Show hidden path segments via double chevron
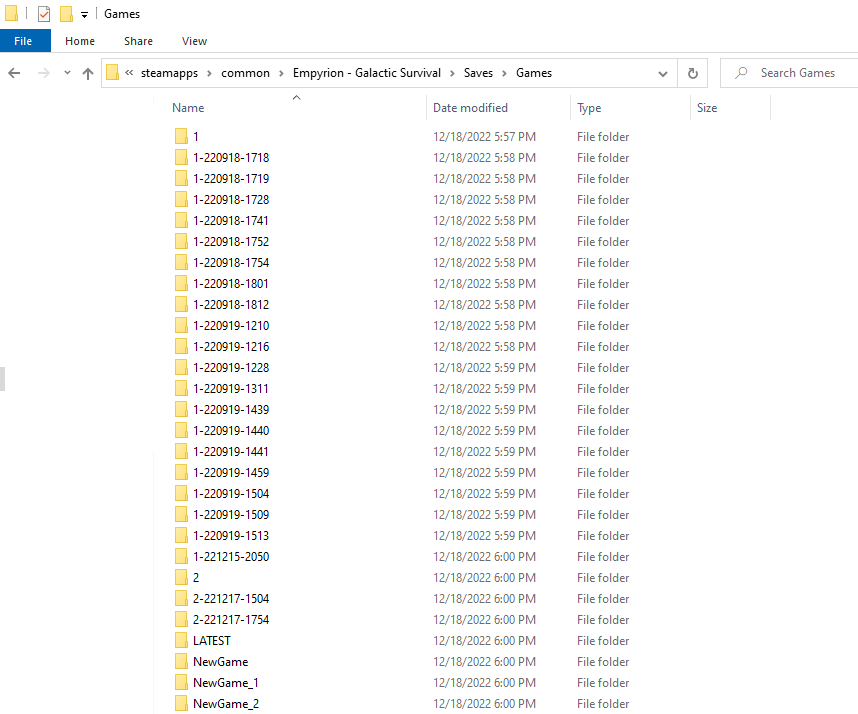Viewport: 858px width, 714px height. 129,73
